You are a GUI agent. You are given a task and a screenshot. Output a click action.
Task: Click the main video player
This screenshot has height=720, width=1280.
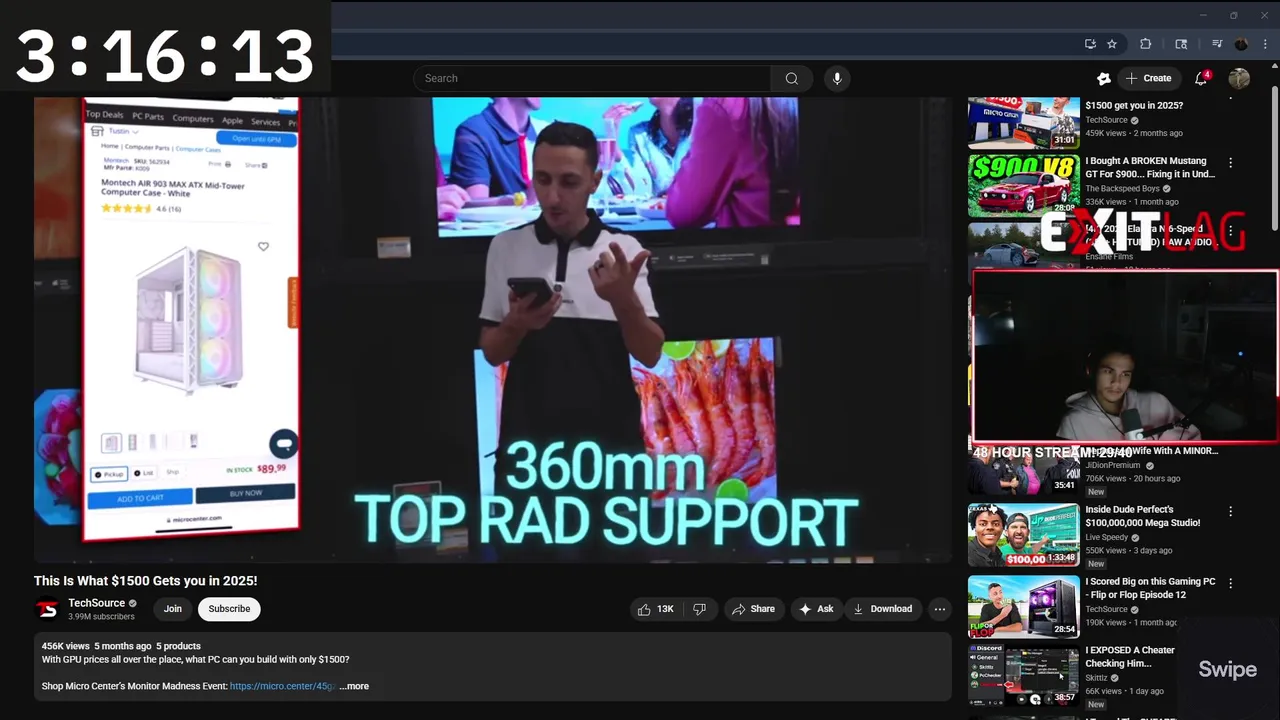(493, 330)
